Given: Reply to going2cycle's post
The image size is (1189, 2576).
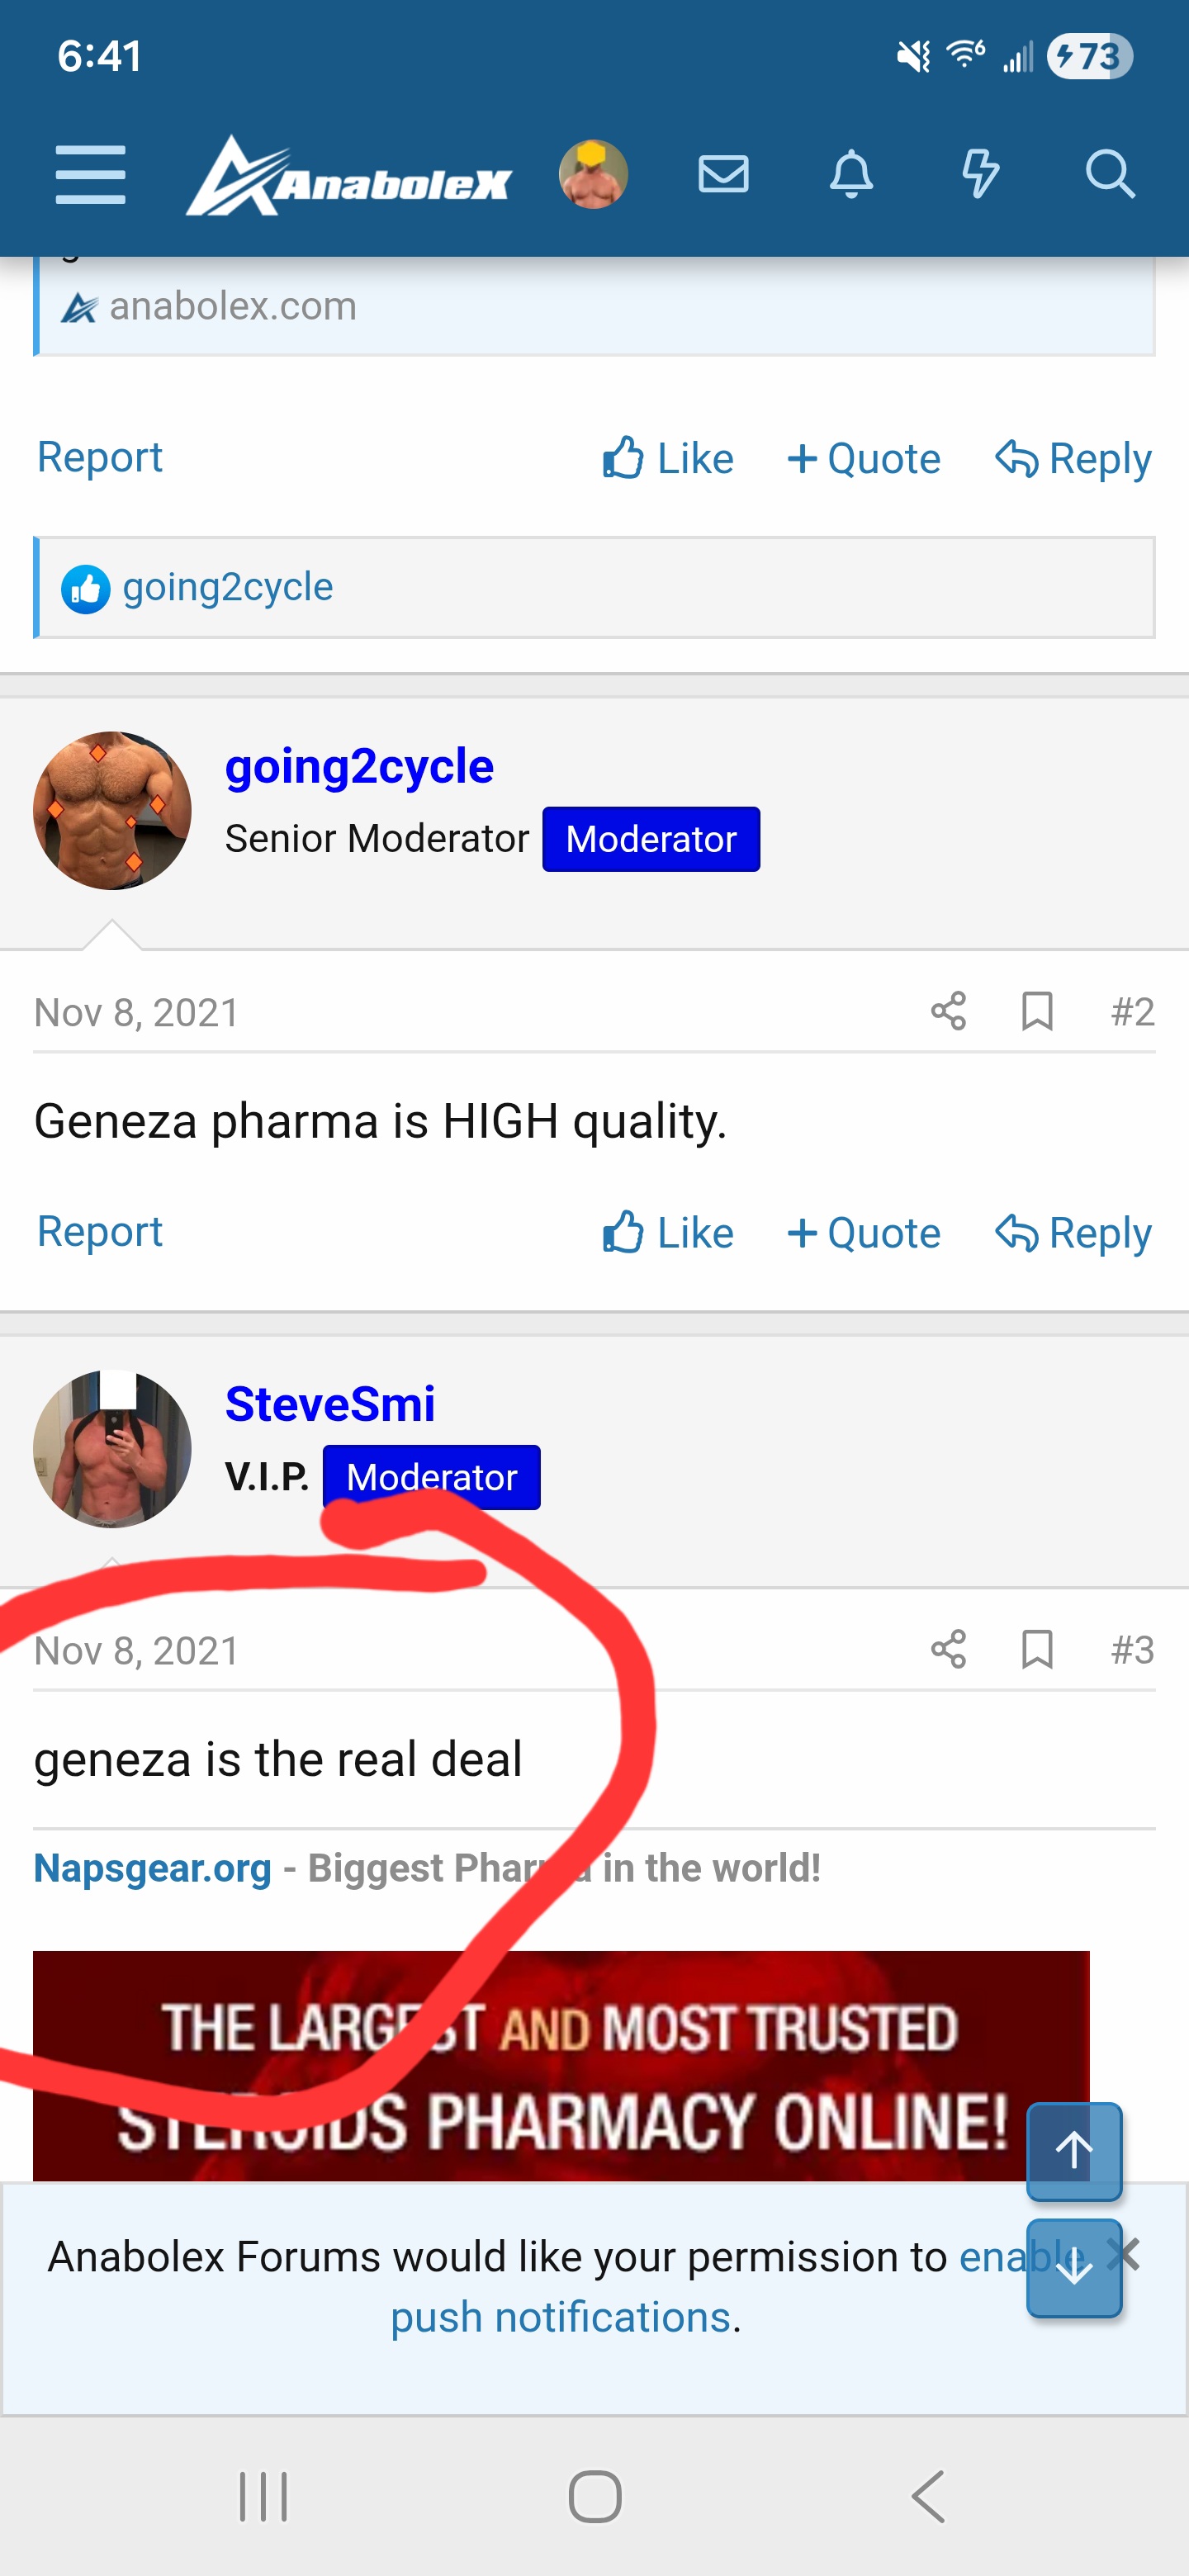Looking at the screenshot, I should pos(1074,1232).
